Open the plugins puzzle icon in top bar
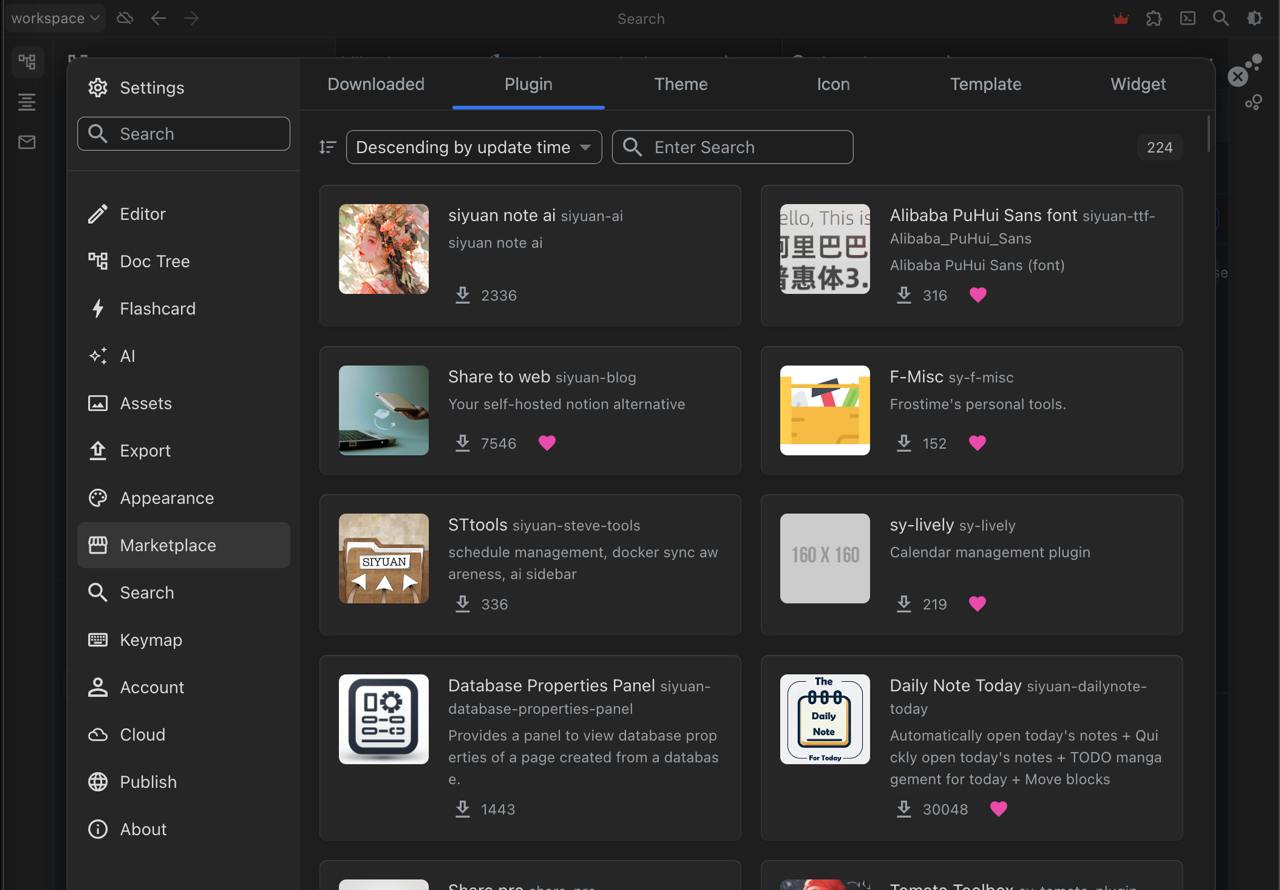The width and height of the screenshot is (1280, 890). [x=1154, y=18]
